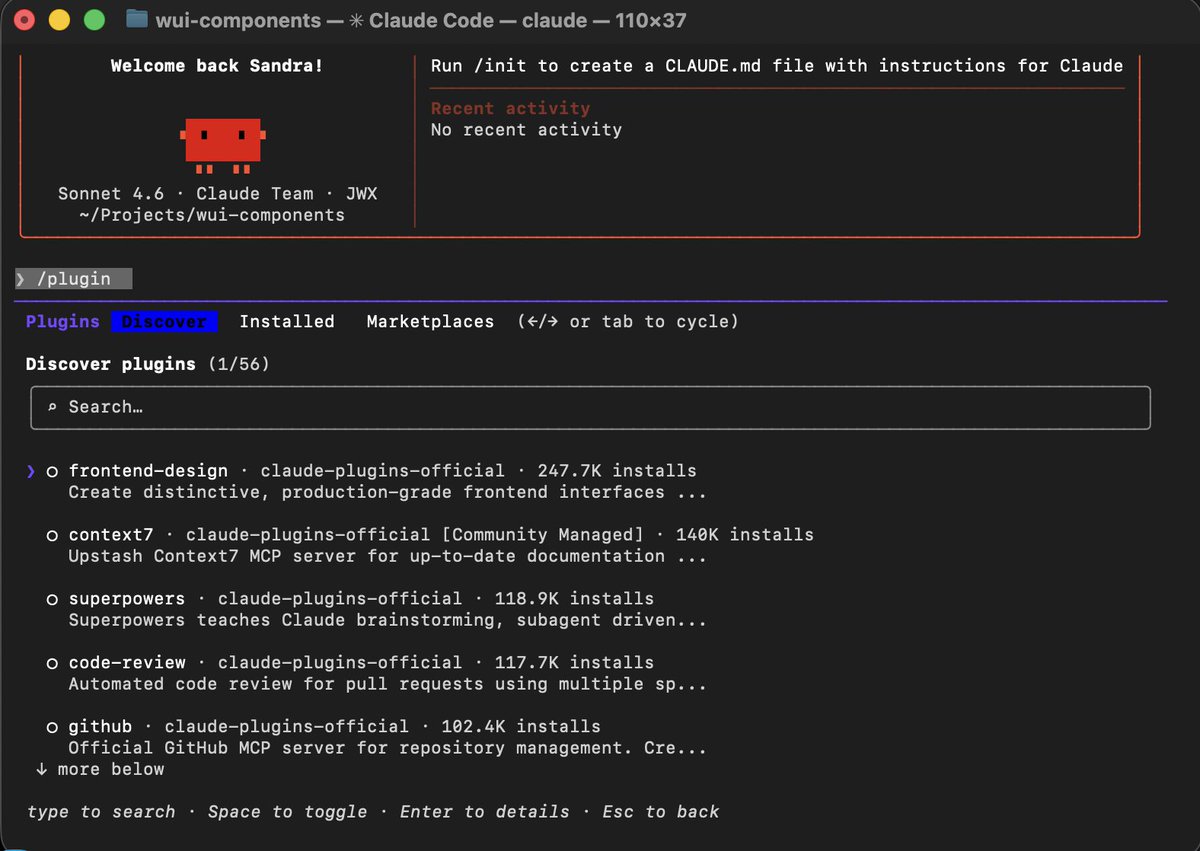Image resolution: width=1200 pixels, height=851 pixels.
Task: Click the window title 'wui-components — Claude Code'
Action: tap(421, 20)
